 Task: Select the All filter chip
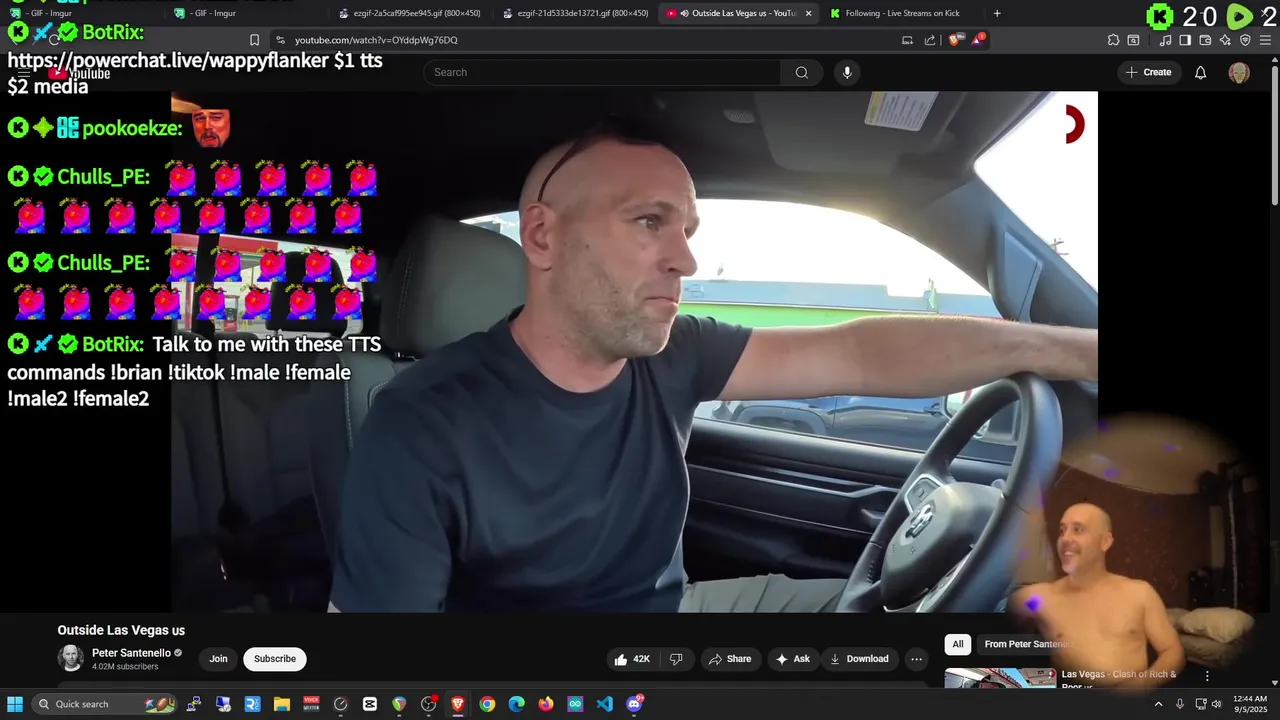(958, 644)
